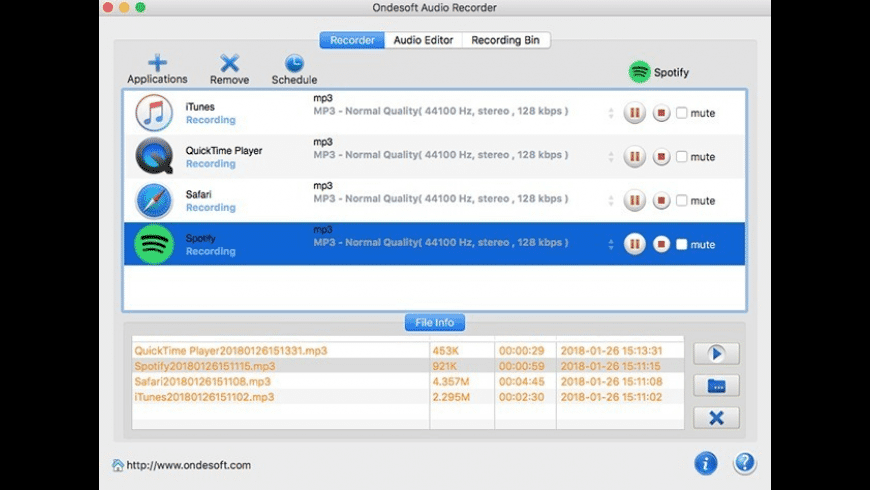Click the 00:04:45 duration cell
The width and height of the screenshot is (870, 490).
(522, 381)
